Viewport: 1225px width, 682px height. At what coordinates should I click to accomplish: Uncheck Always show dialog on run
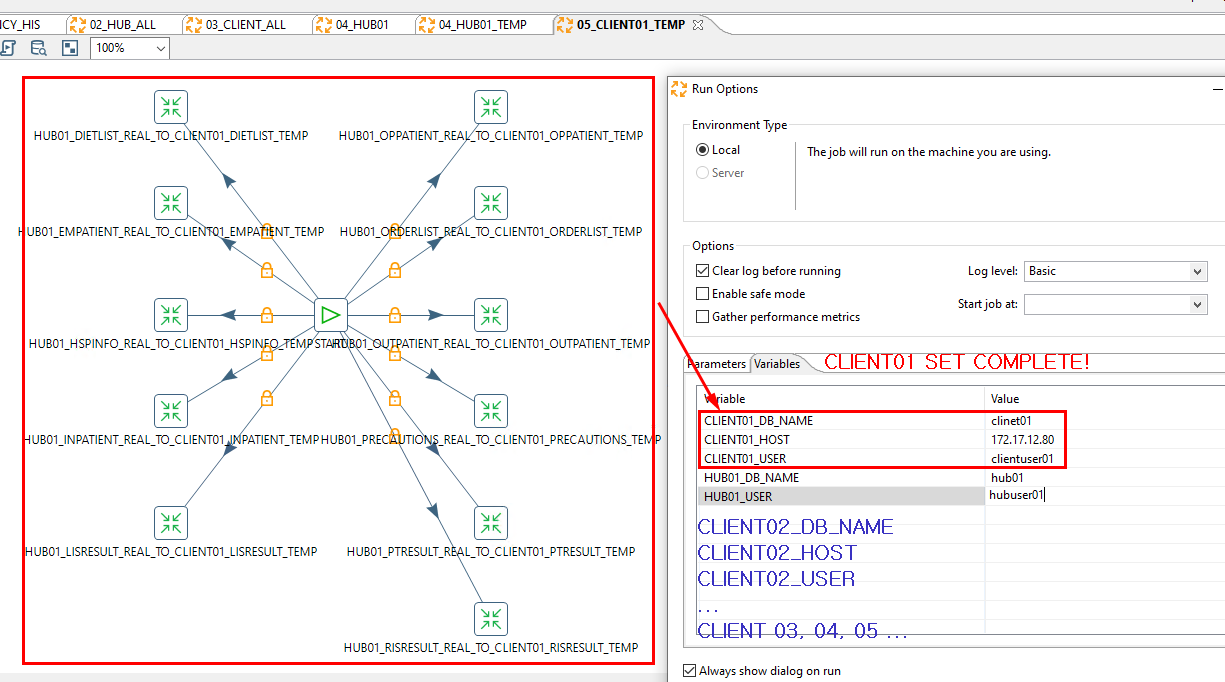point(689,670)
